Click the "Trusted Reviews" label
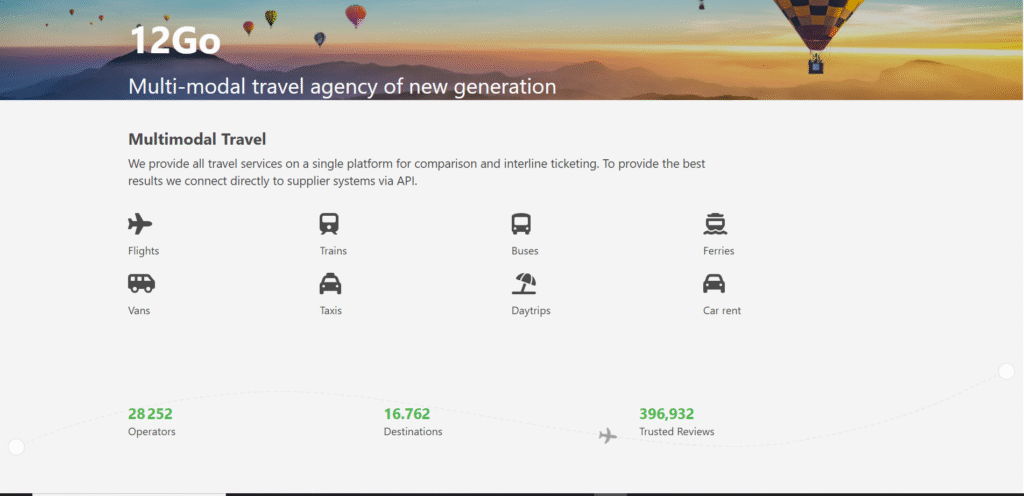This screenshot has height=496, width=1024. pyautogui.click(x=677, y=431)
